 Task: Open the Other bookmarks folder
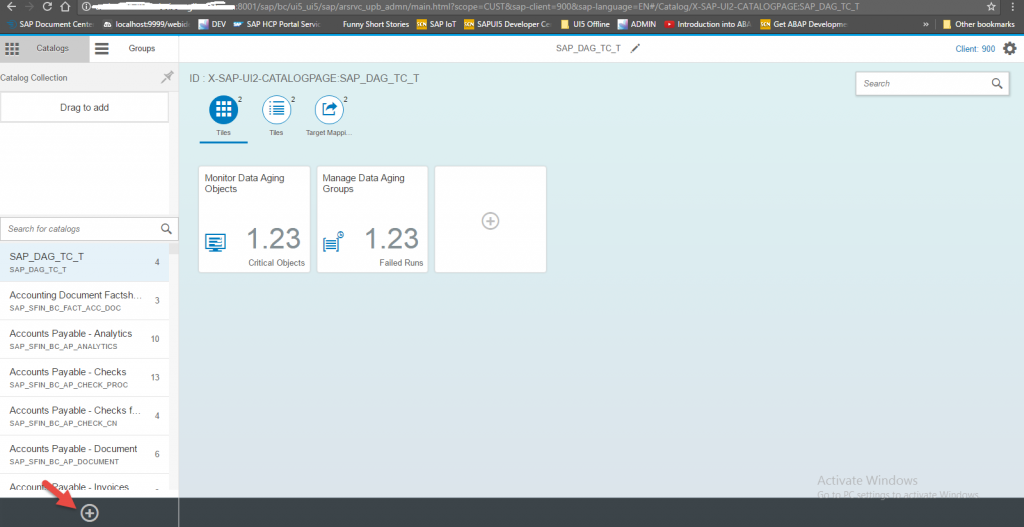pyautogui.click(x=978, y=24)
